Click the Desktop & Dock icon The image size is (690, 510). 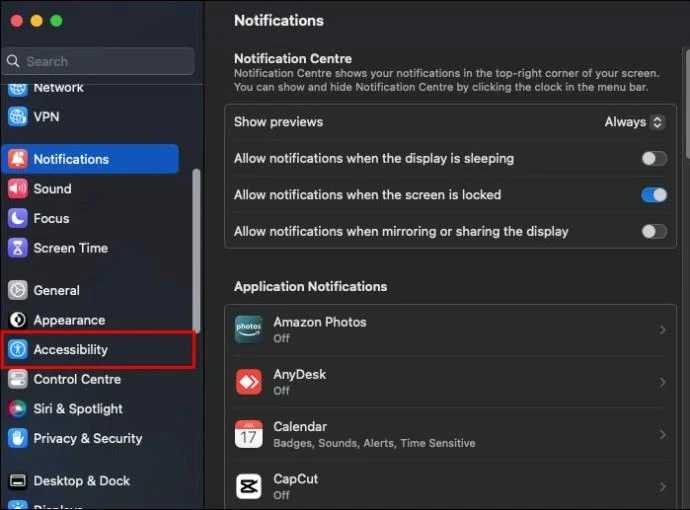point(18,481)
